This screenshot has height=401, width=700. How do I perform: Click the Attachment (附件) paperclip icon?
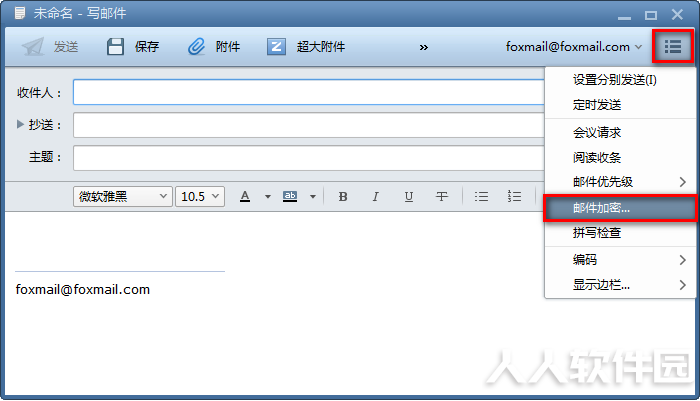(x=196, y=46)
